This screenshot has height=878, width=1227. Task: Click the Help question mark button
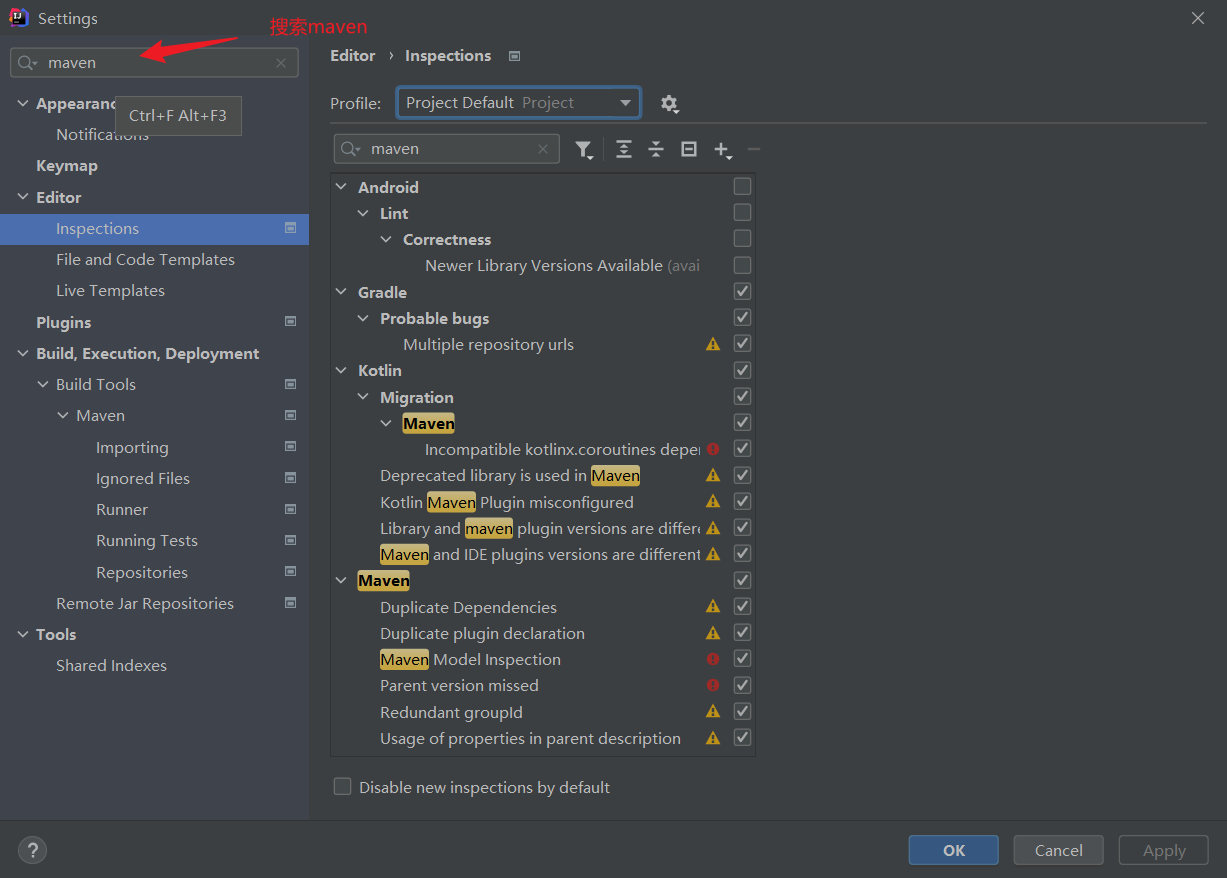pyautogui.click(x=32, y=850)
